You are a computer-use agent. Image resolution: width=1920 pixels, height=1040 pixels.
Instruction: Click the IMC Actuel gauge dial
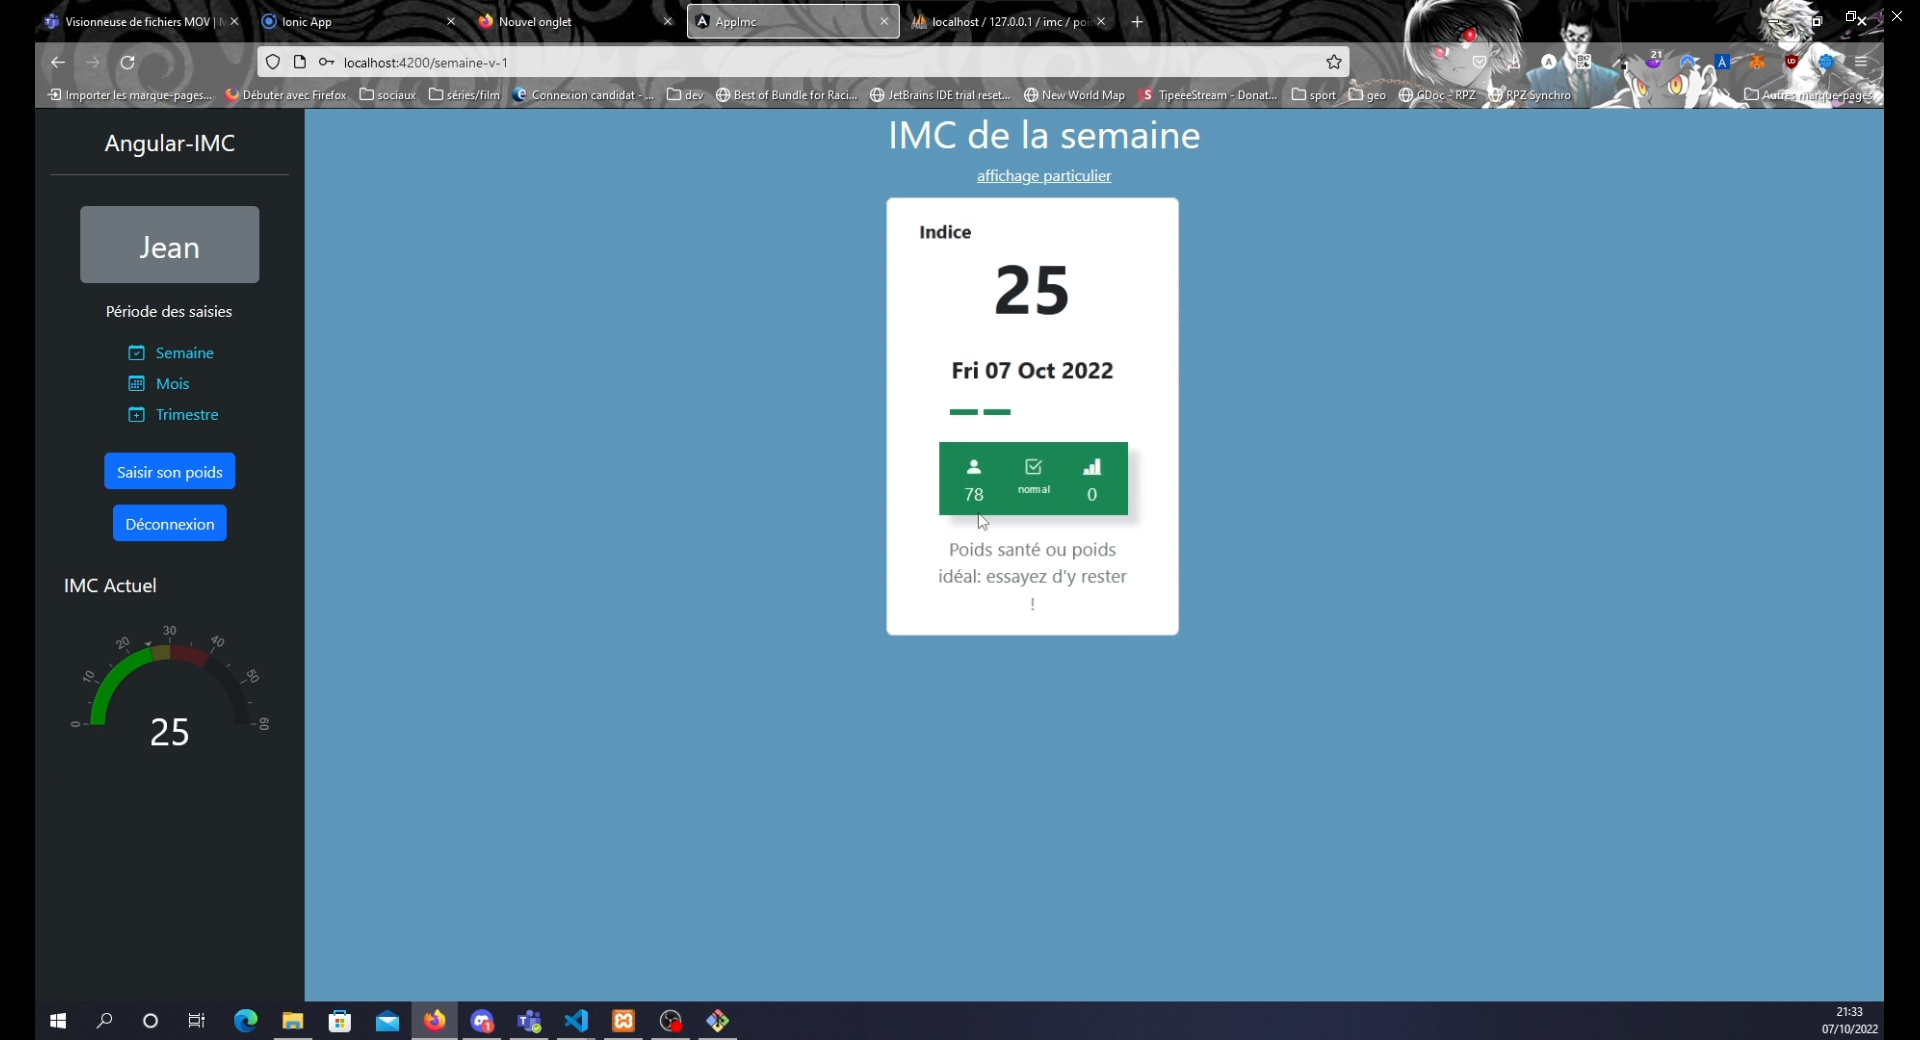(170, 690)
